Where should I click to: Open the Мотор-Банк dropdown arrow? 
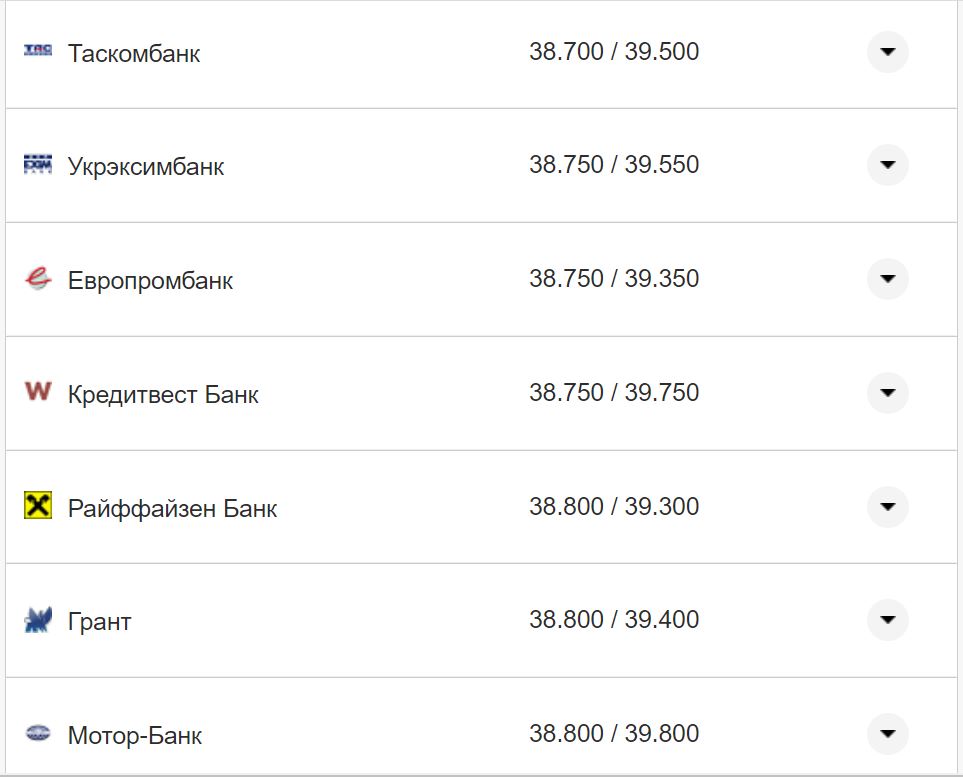pos(887,733)
